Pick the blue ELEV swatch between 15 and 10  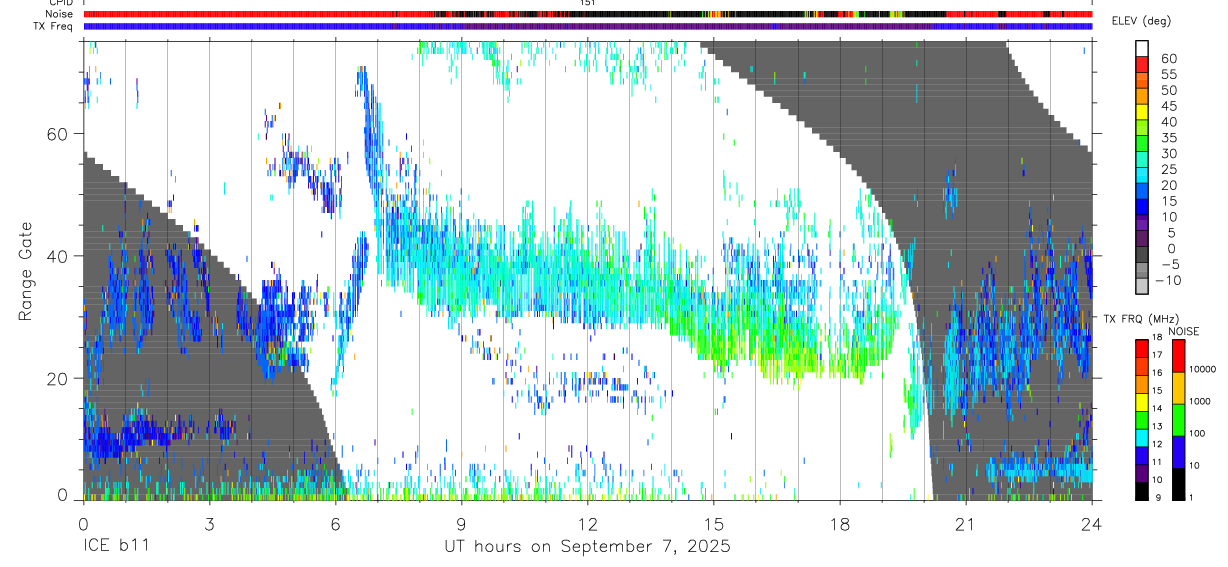click(x=1142, y=208)
